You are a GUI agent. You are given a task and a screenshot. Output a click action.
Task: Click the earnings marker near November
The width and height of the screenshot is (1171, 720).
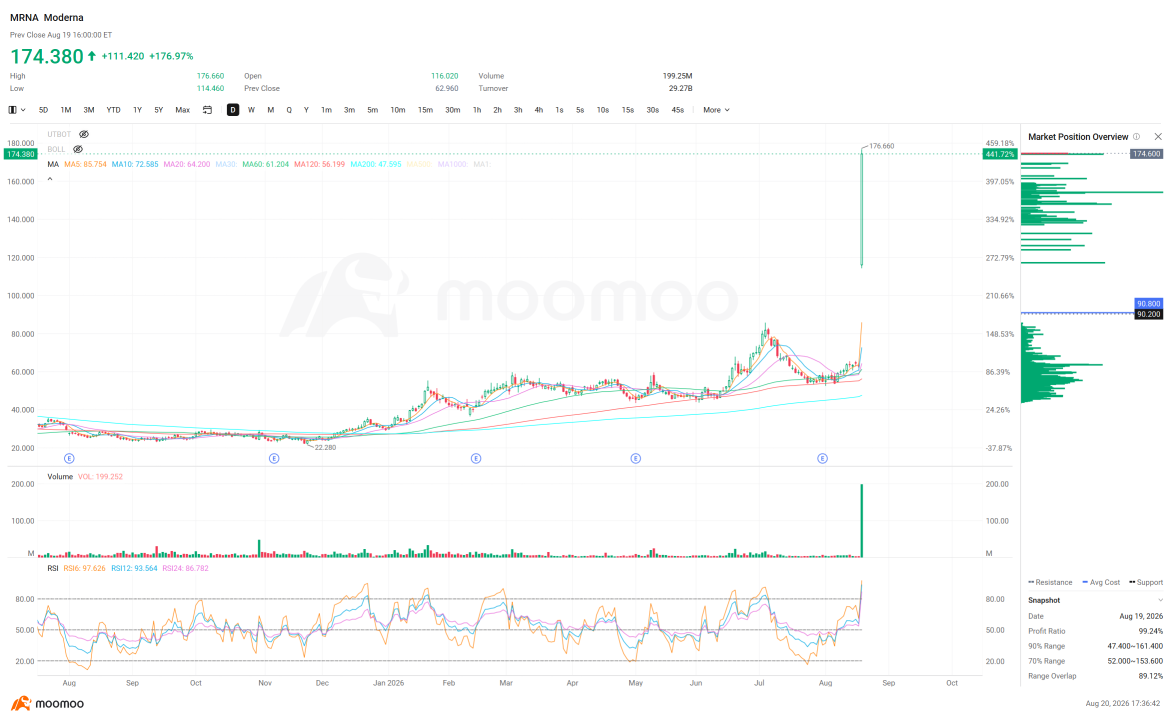point(274,459)
